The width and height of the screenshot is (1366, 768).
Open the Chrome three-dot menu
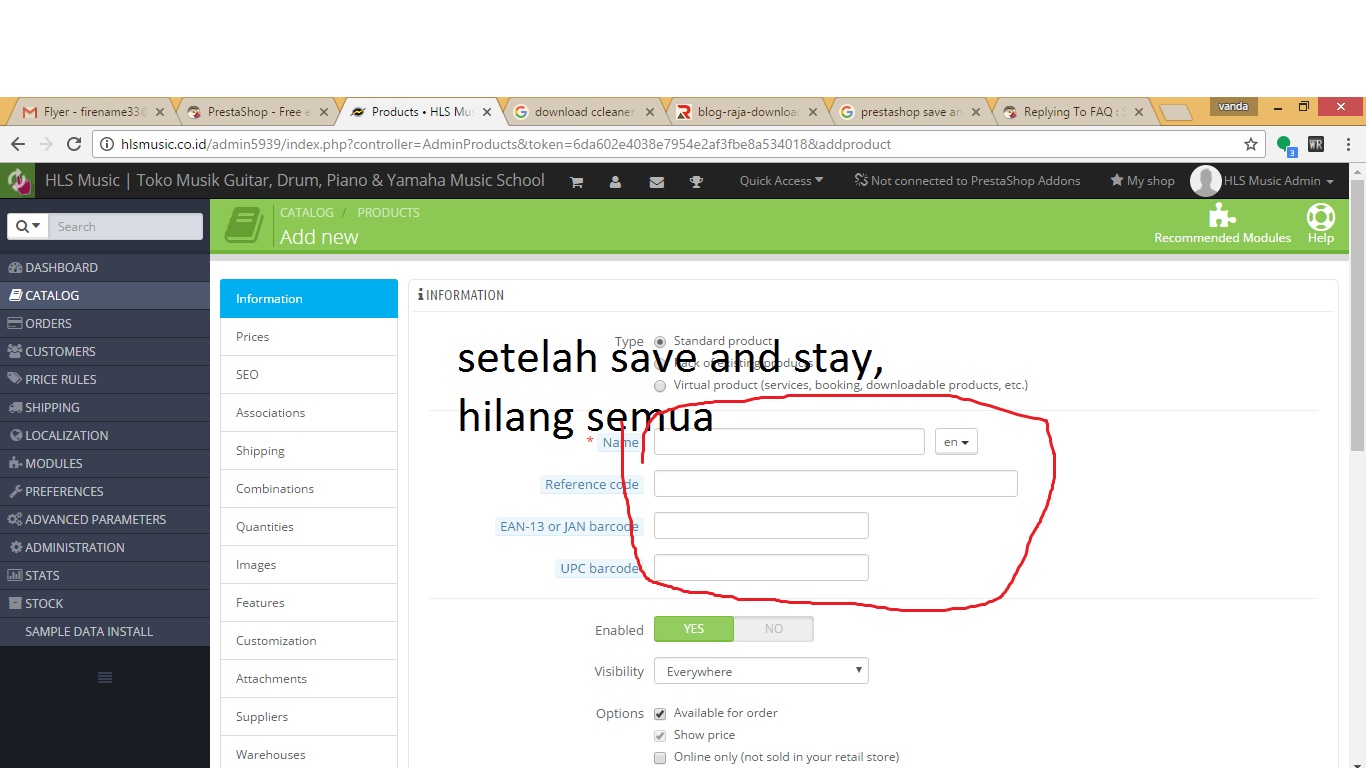[1346, 144]
